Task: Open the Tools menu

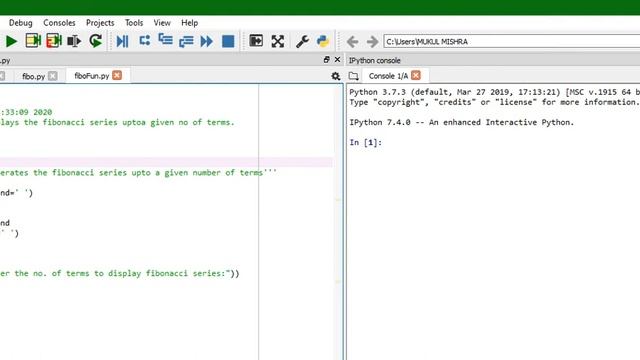Action: click(x=134, y=23)
